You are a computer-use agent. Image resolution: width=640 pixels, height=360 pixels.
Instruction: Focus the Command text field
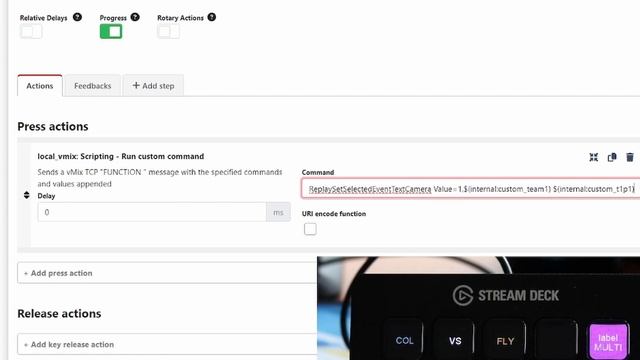[x=471, y=189]
